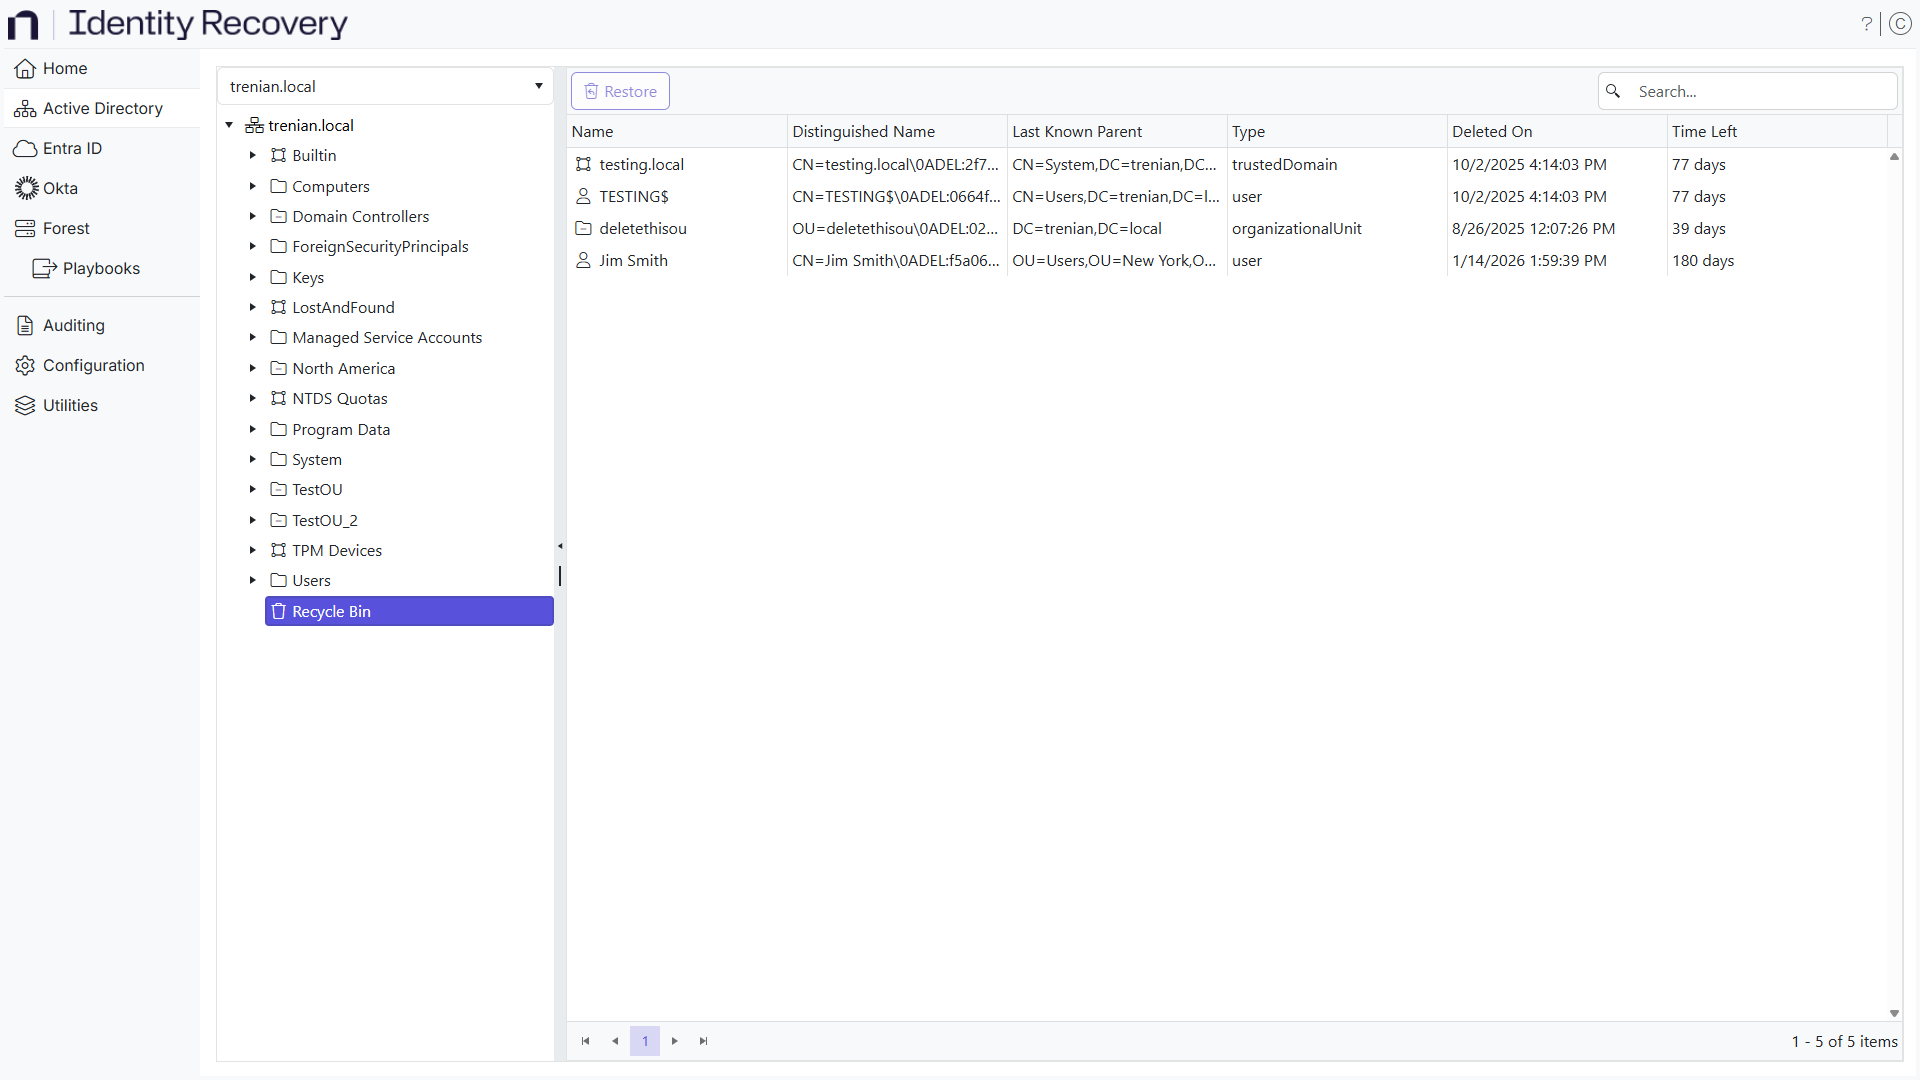Click the Configuration gear icon
The width and height of the screenshot is (1920, 1080).
tap(25, 365)
